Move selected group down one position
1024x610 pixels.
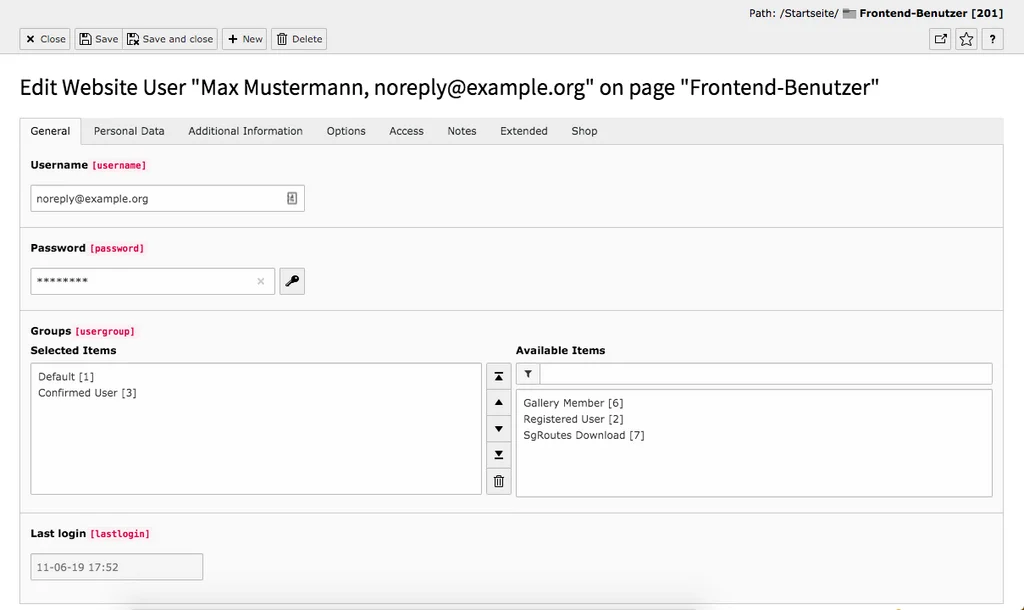coord(498,428)
